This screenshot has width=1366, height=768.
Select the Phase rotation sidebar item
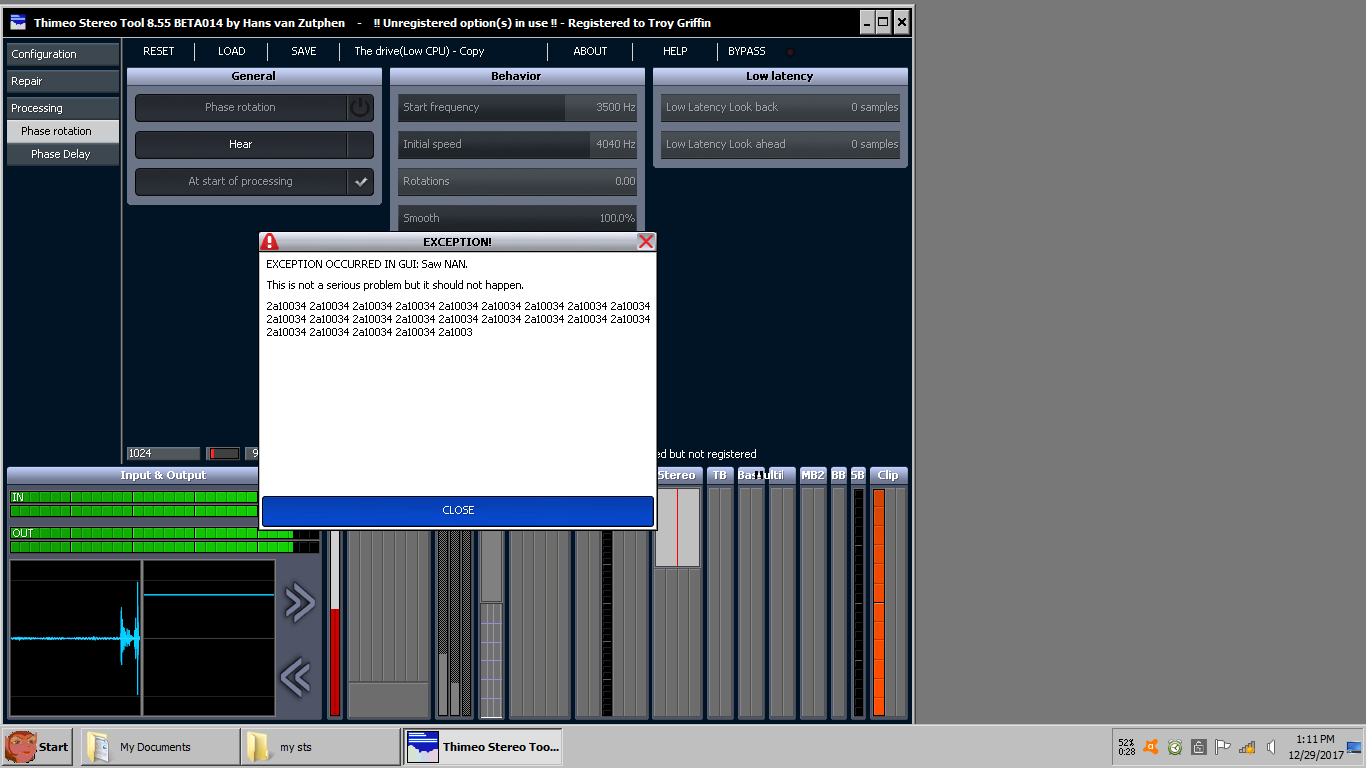[x=62, y=131]
